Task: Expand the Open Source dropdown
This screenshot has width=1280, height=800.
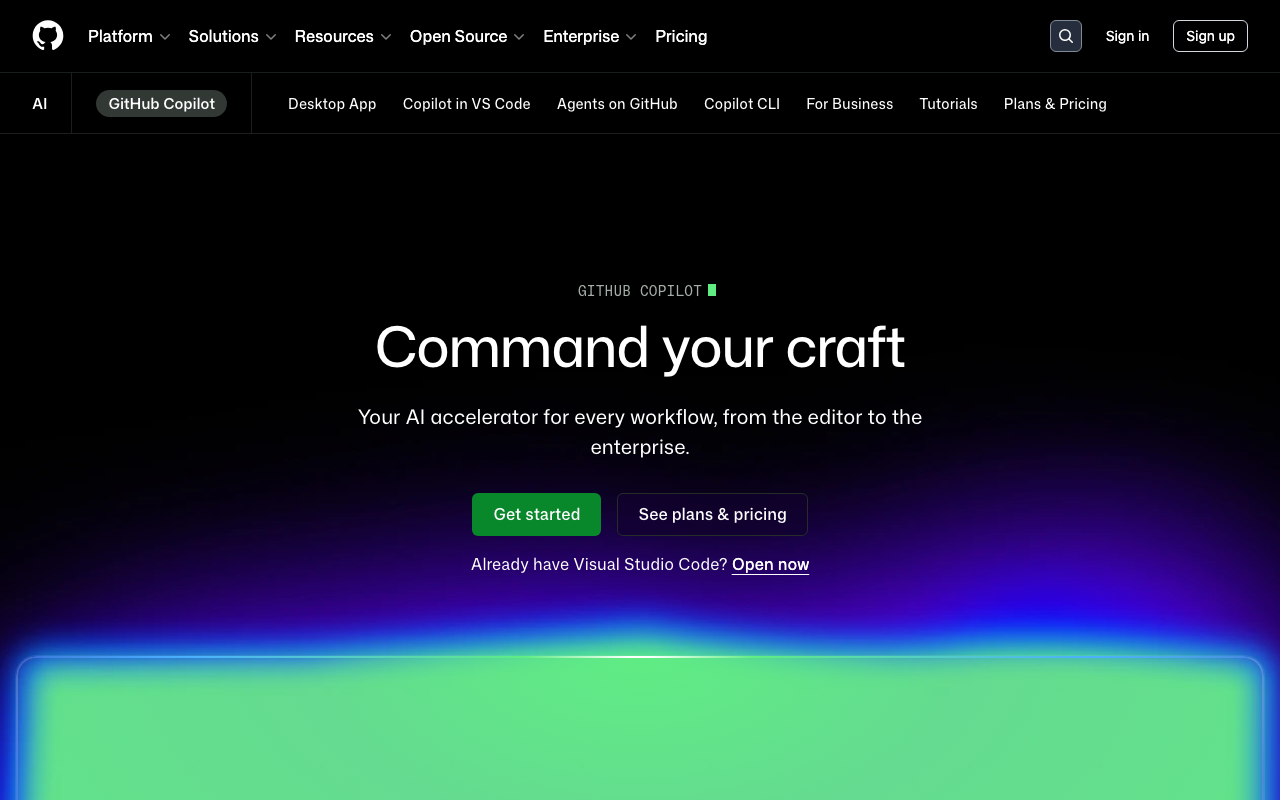Action: click(467, 36)
